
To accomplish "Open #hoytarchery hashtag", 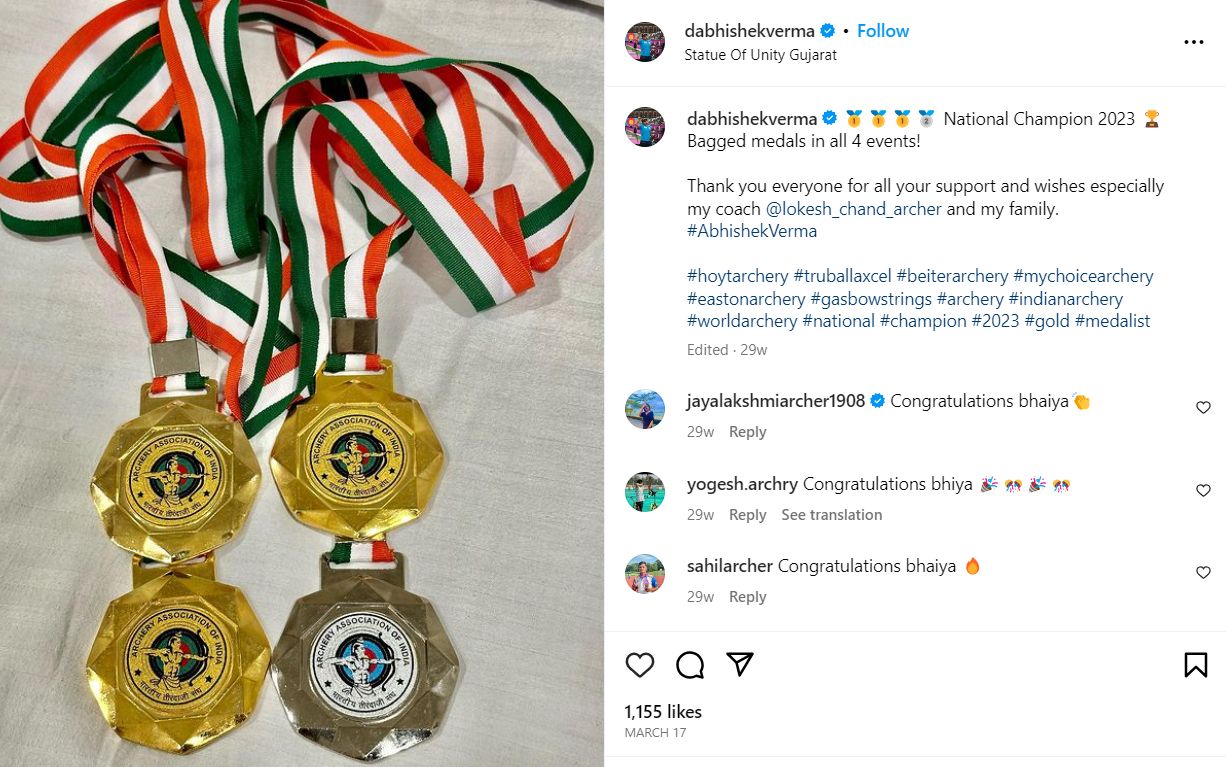I will click(x=738, y=276).
